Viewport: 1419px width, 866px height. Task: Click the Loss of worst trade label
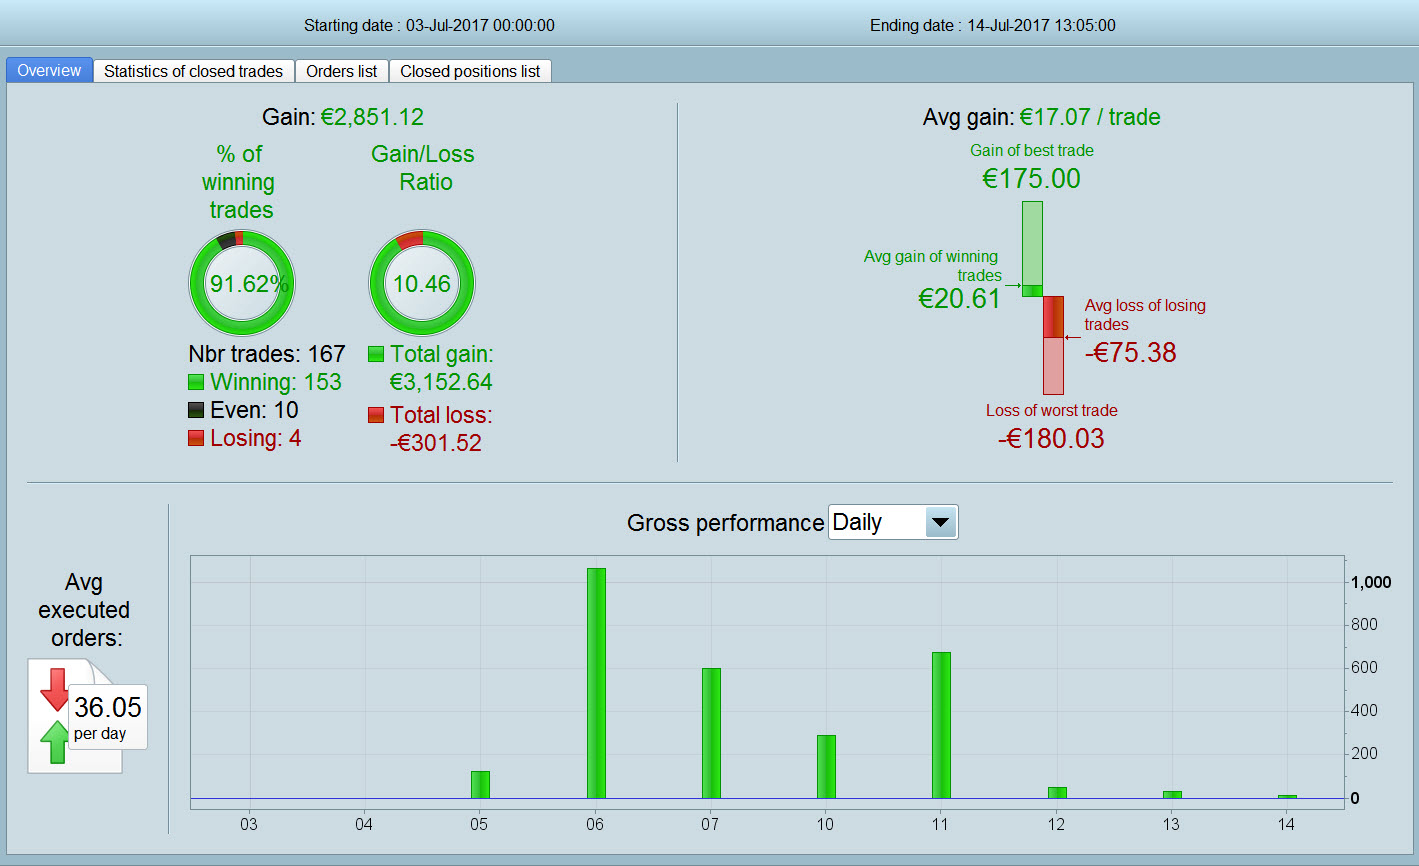tap(1052, 410)
